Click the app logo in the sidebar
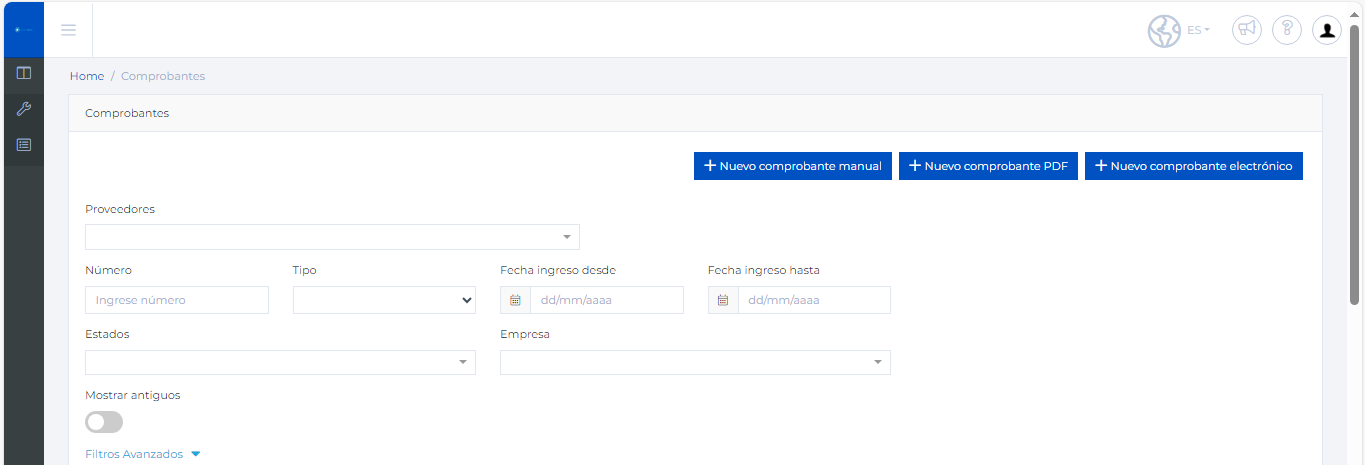The height and width of the screenshot is (465, 1365). click(x=23, y=29)
